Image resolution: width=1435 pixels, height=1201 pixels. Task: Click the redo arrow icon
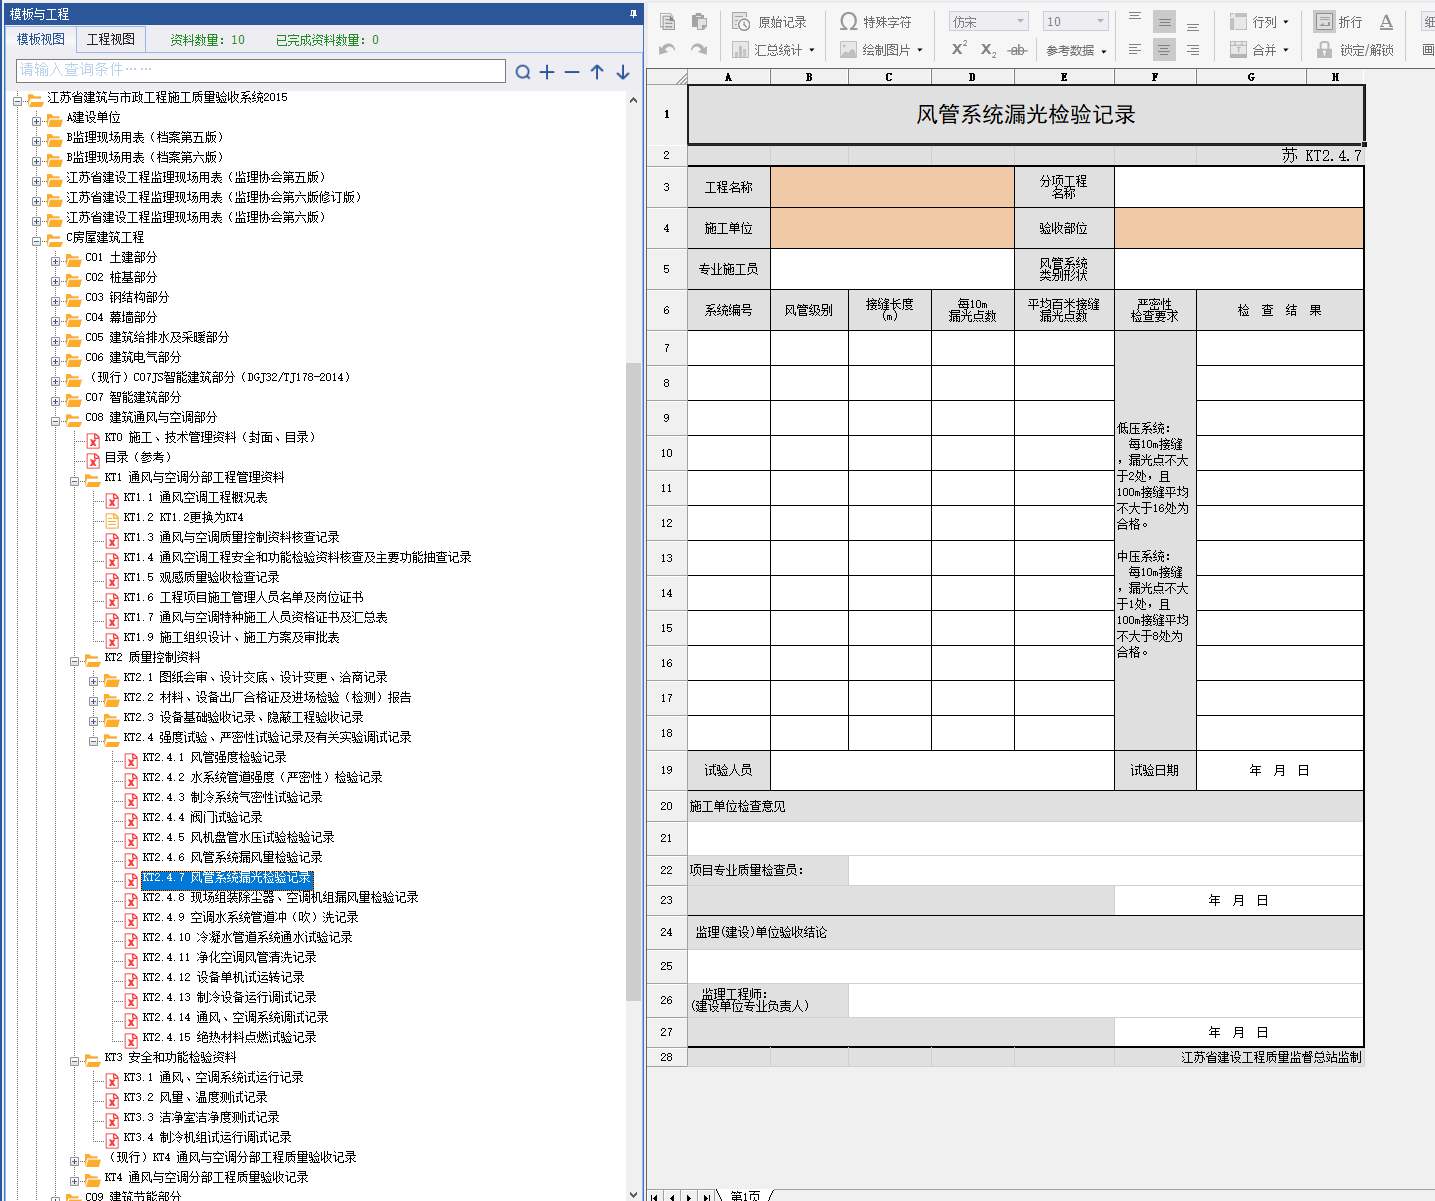pos(699,49)
